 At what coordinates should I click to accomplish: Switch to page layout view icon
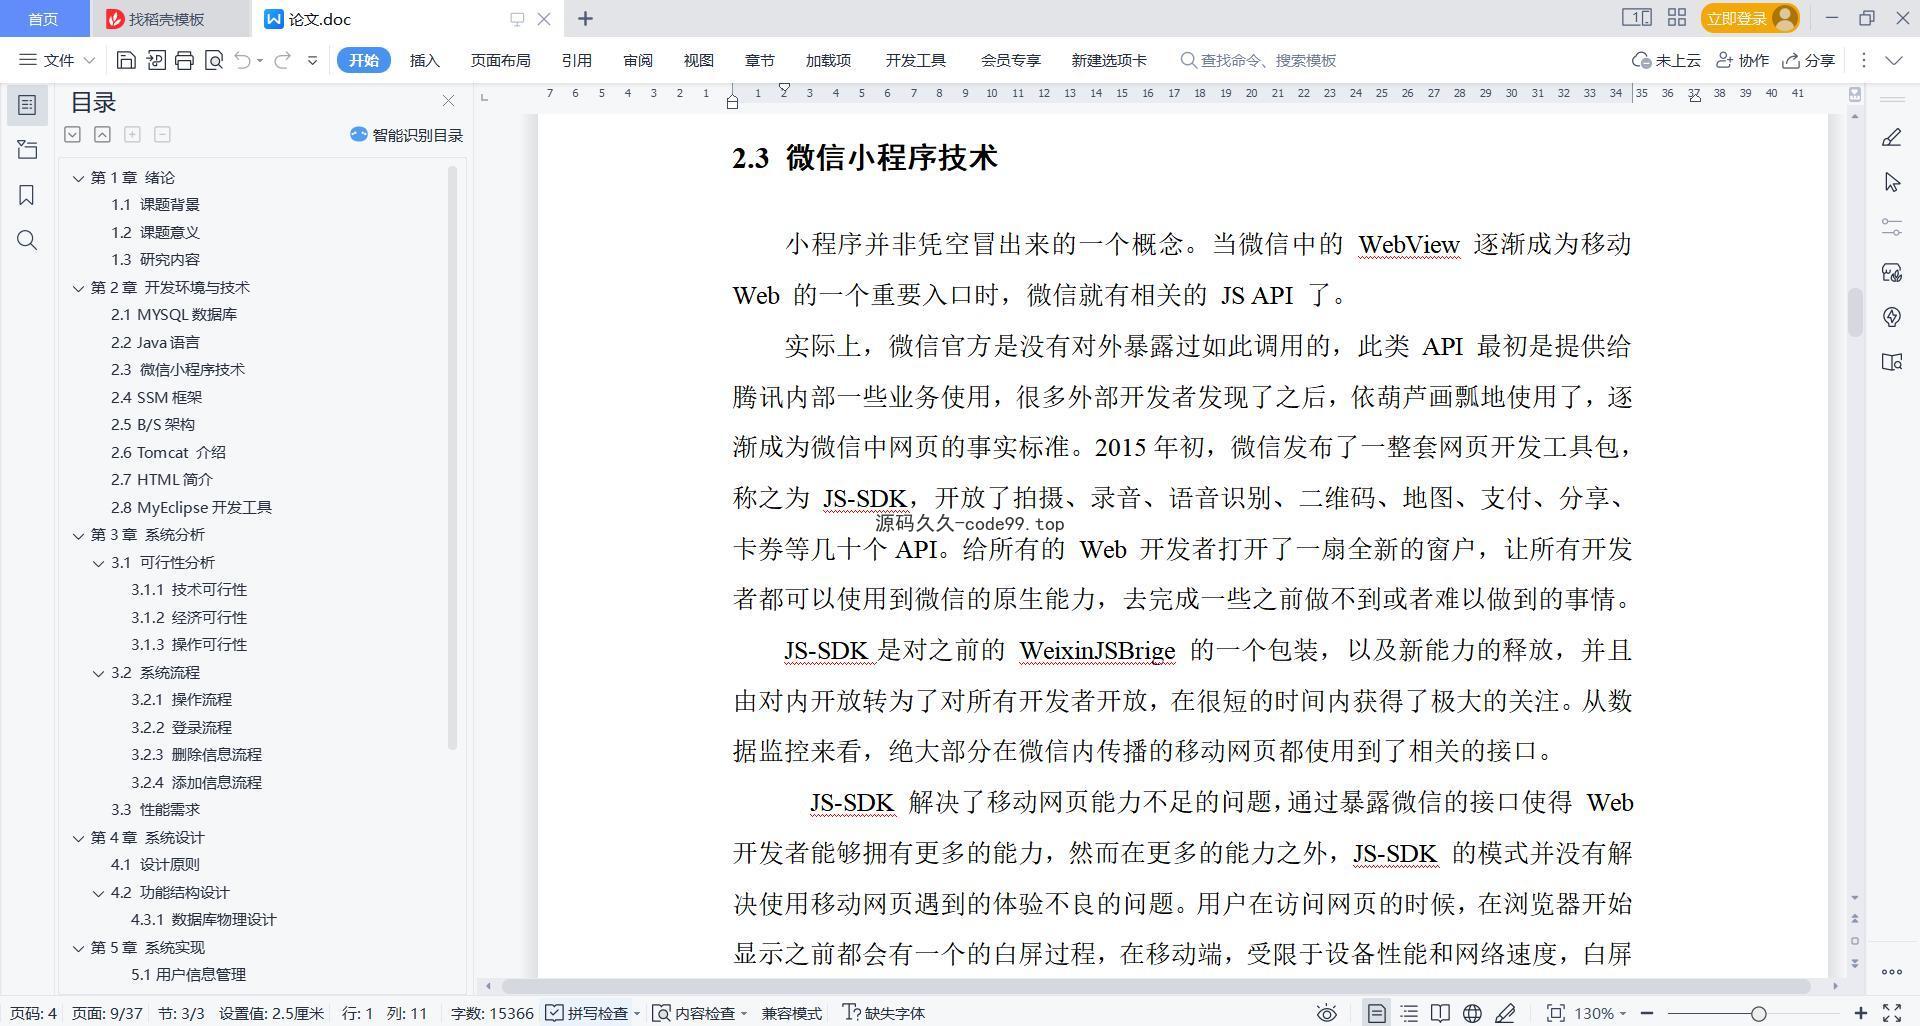(1376, 1013)
